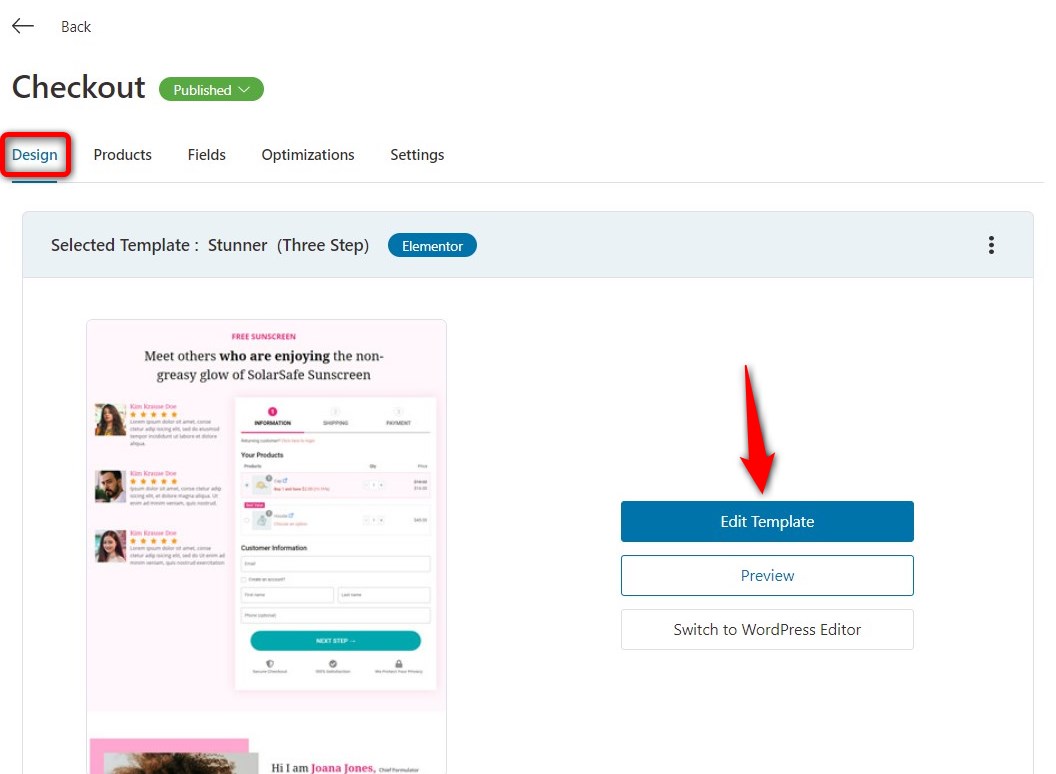
Task: Click 'Choose an option' under the Hoodie product
Action: tap(289, 524)
